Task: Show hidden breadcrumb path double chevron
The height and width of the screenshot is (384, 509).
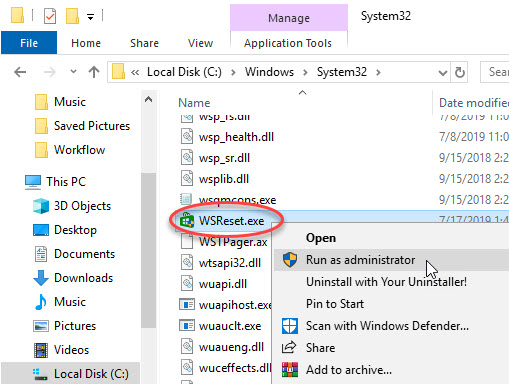Action: click(x=135, y=72)
